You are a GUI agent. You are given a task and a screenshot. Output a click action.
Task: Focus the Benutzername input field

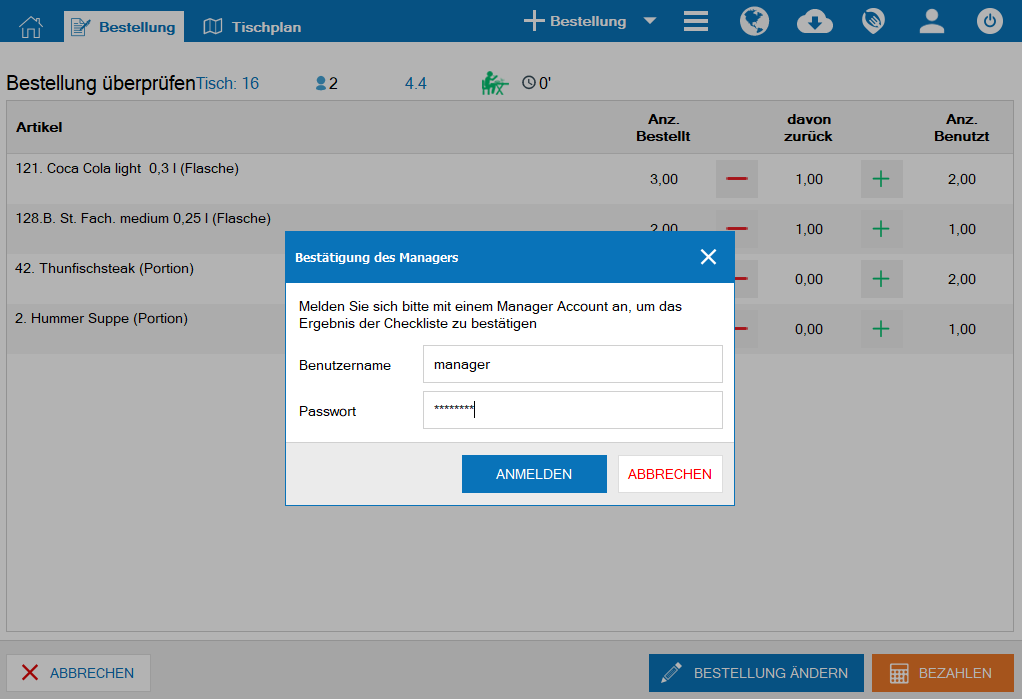[x=572, y=364]
